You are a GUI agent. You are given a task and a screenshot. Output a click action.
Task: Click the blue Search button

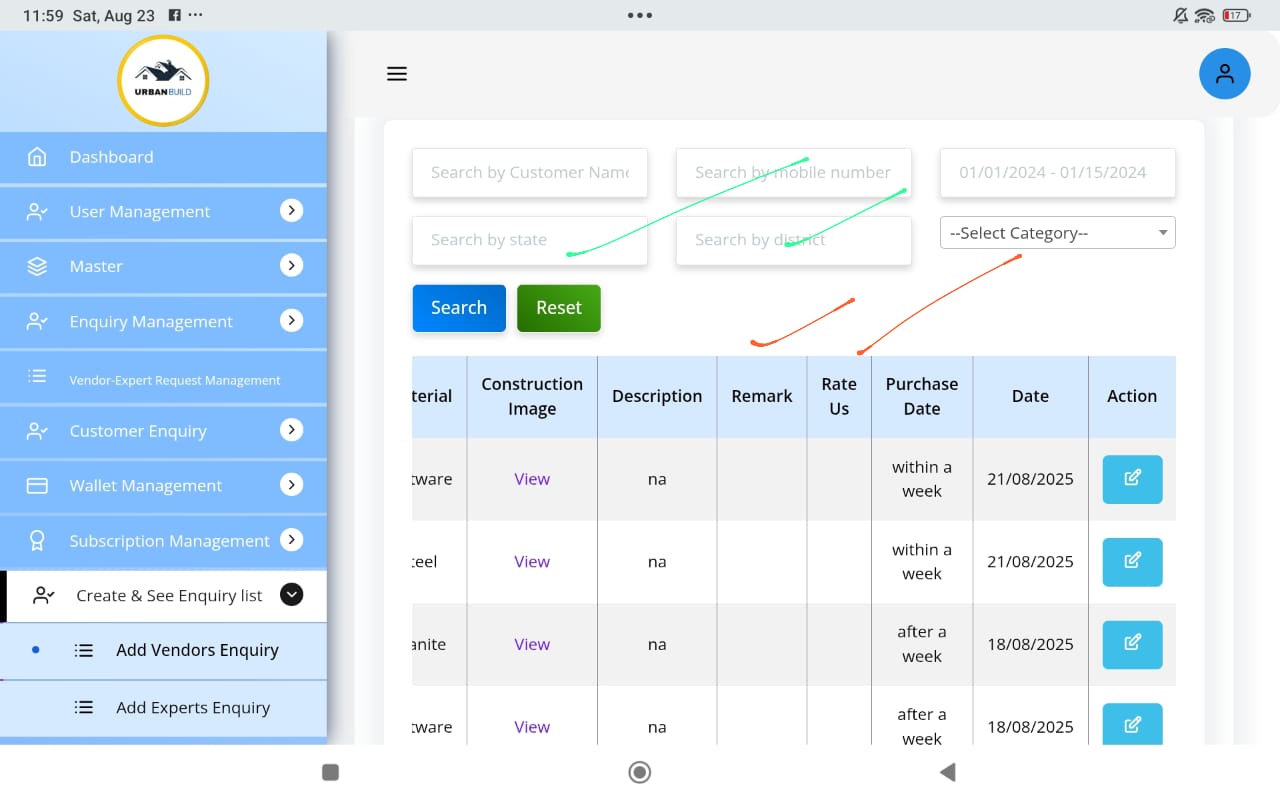tap(459, 308)
